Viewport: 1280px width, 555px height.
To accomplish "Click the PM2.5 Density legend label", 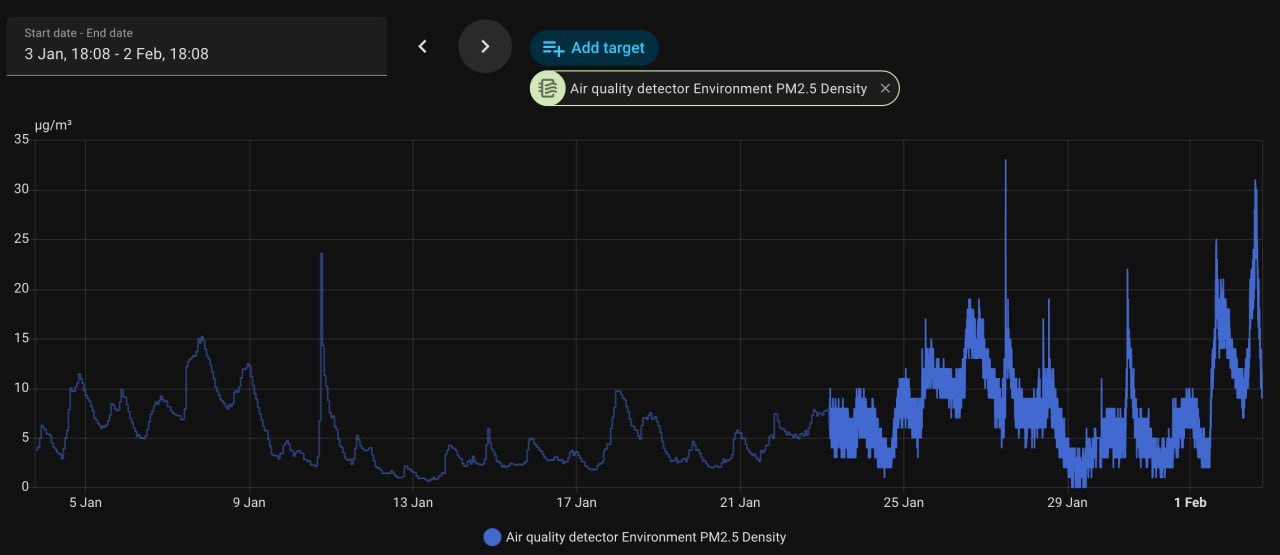I will coord(646,537).
